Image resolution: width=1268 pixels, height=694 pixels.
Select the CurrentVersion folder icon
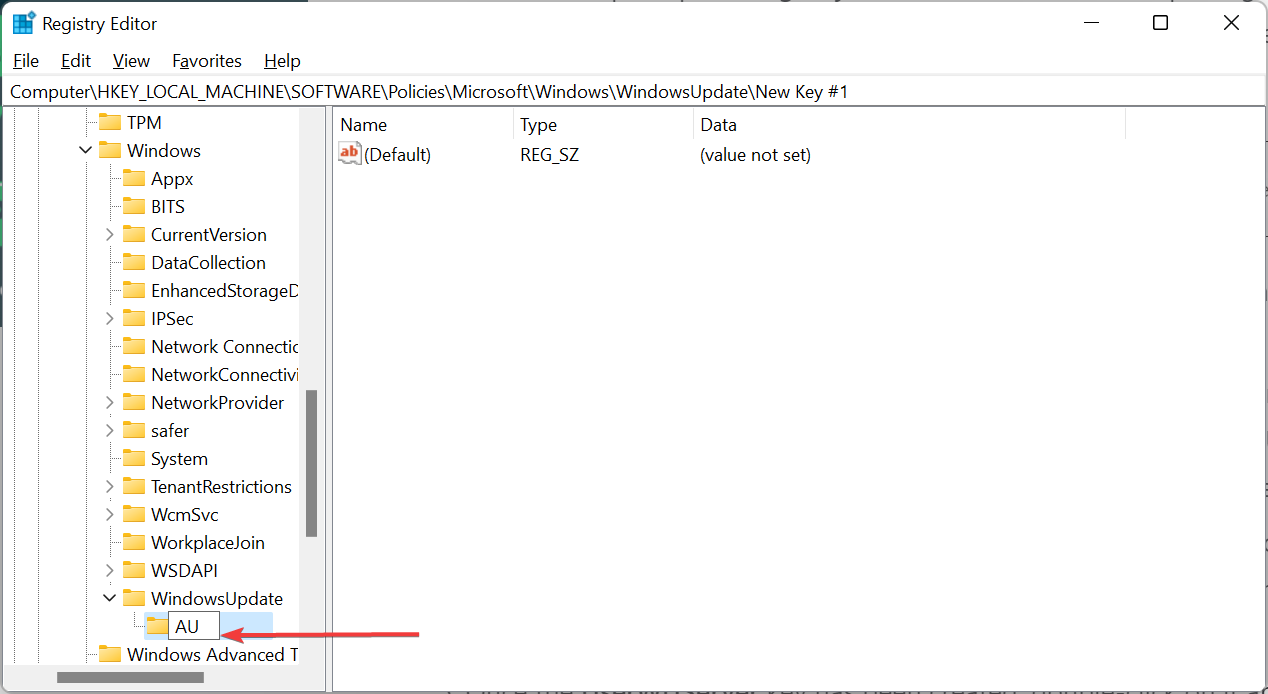click(134, 235)
